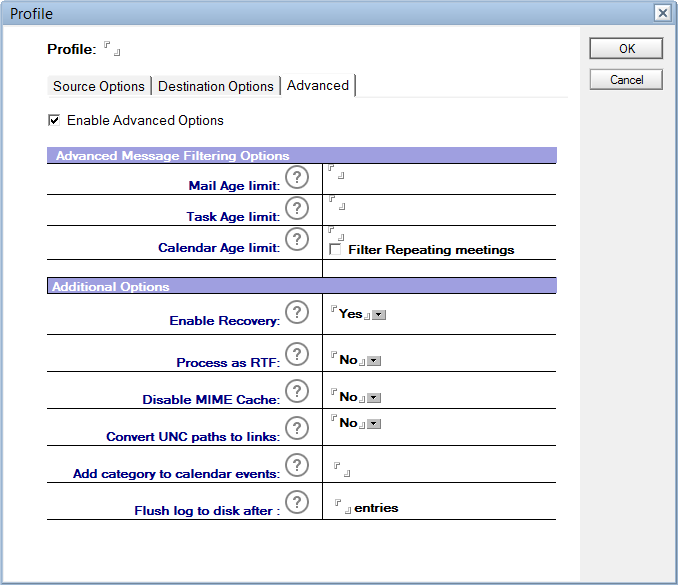
Task: Open help for Disable MIME Cache
Action: 296,391
